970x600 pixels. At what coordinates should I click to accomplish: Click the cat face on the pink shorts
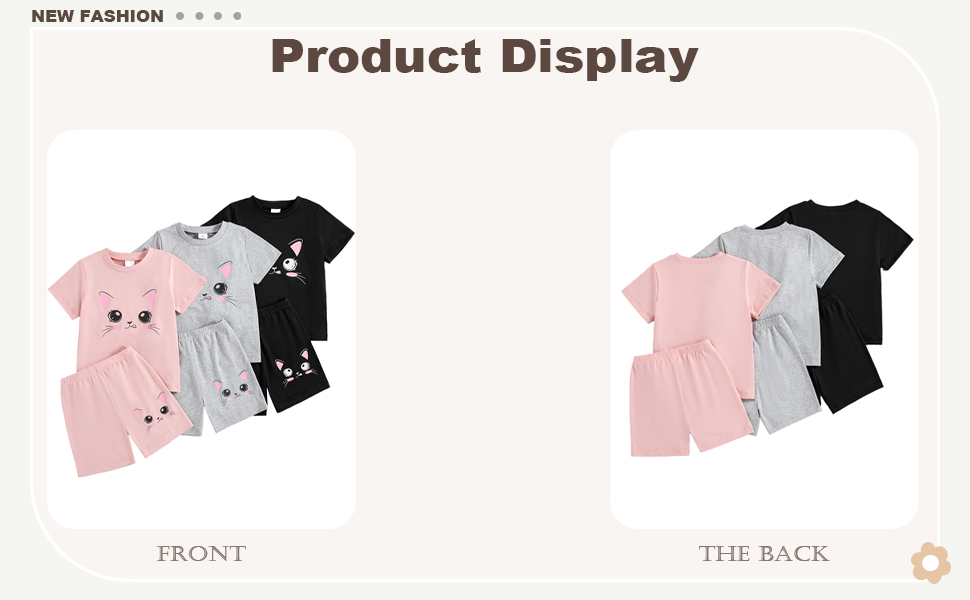[154, 413]
